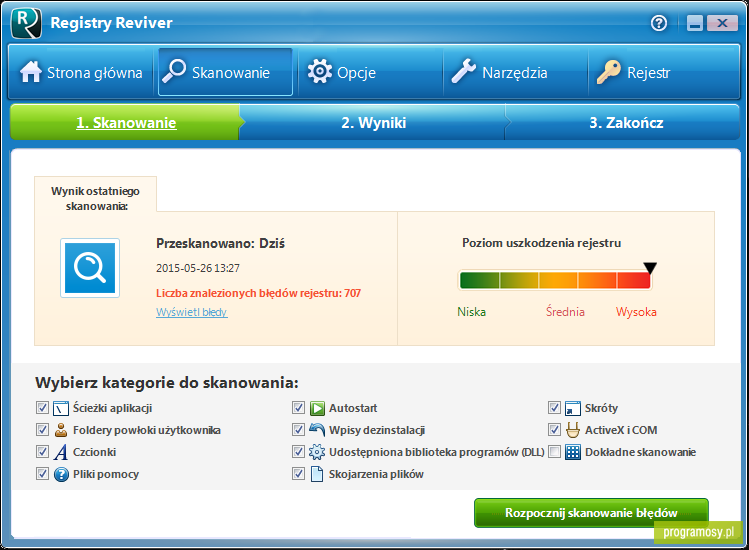
Task: Click Poziom uszkodzenia rejestru heading
Action: click(x=541, y=243)
